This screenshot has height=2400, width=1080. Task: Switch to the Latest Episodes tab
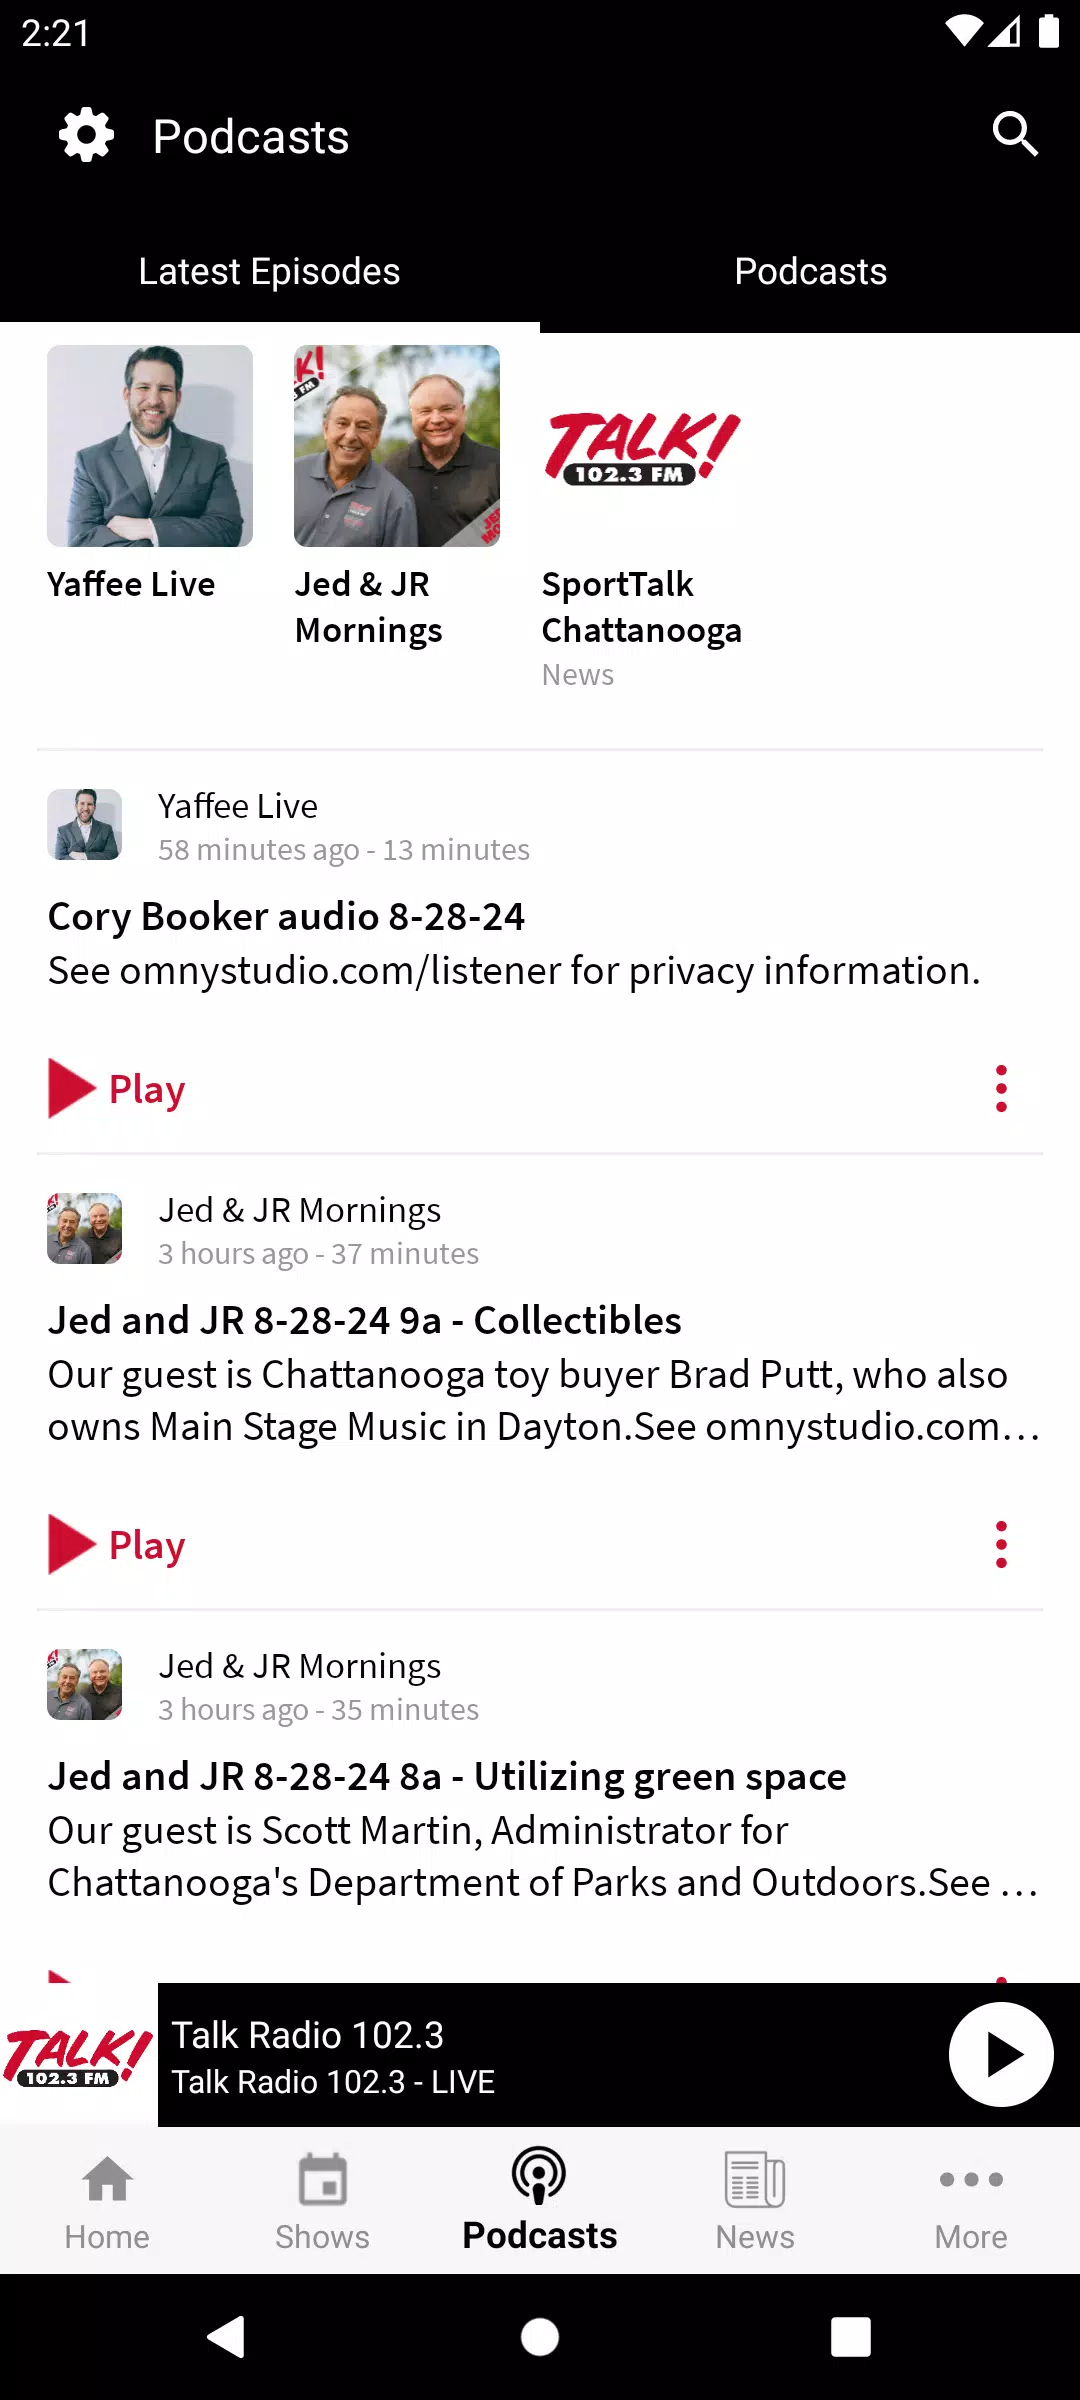coord(270,271)
